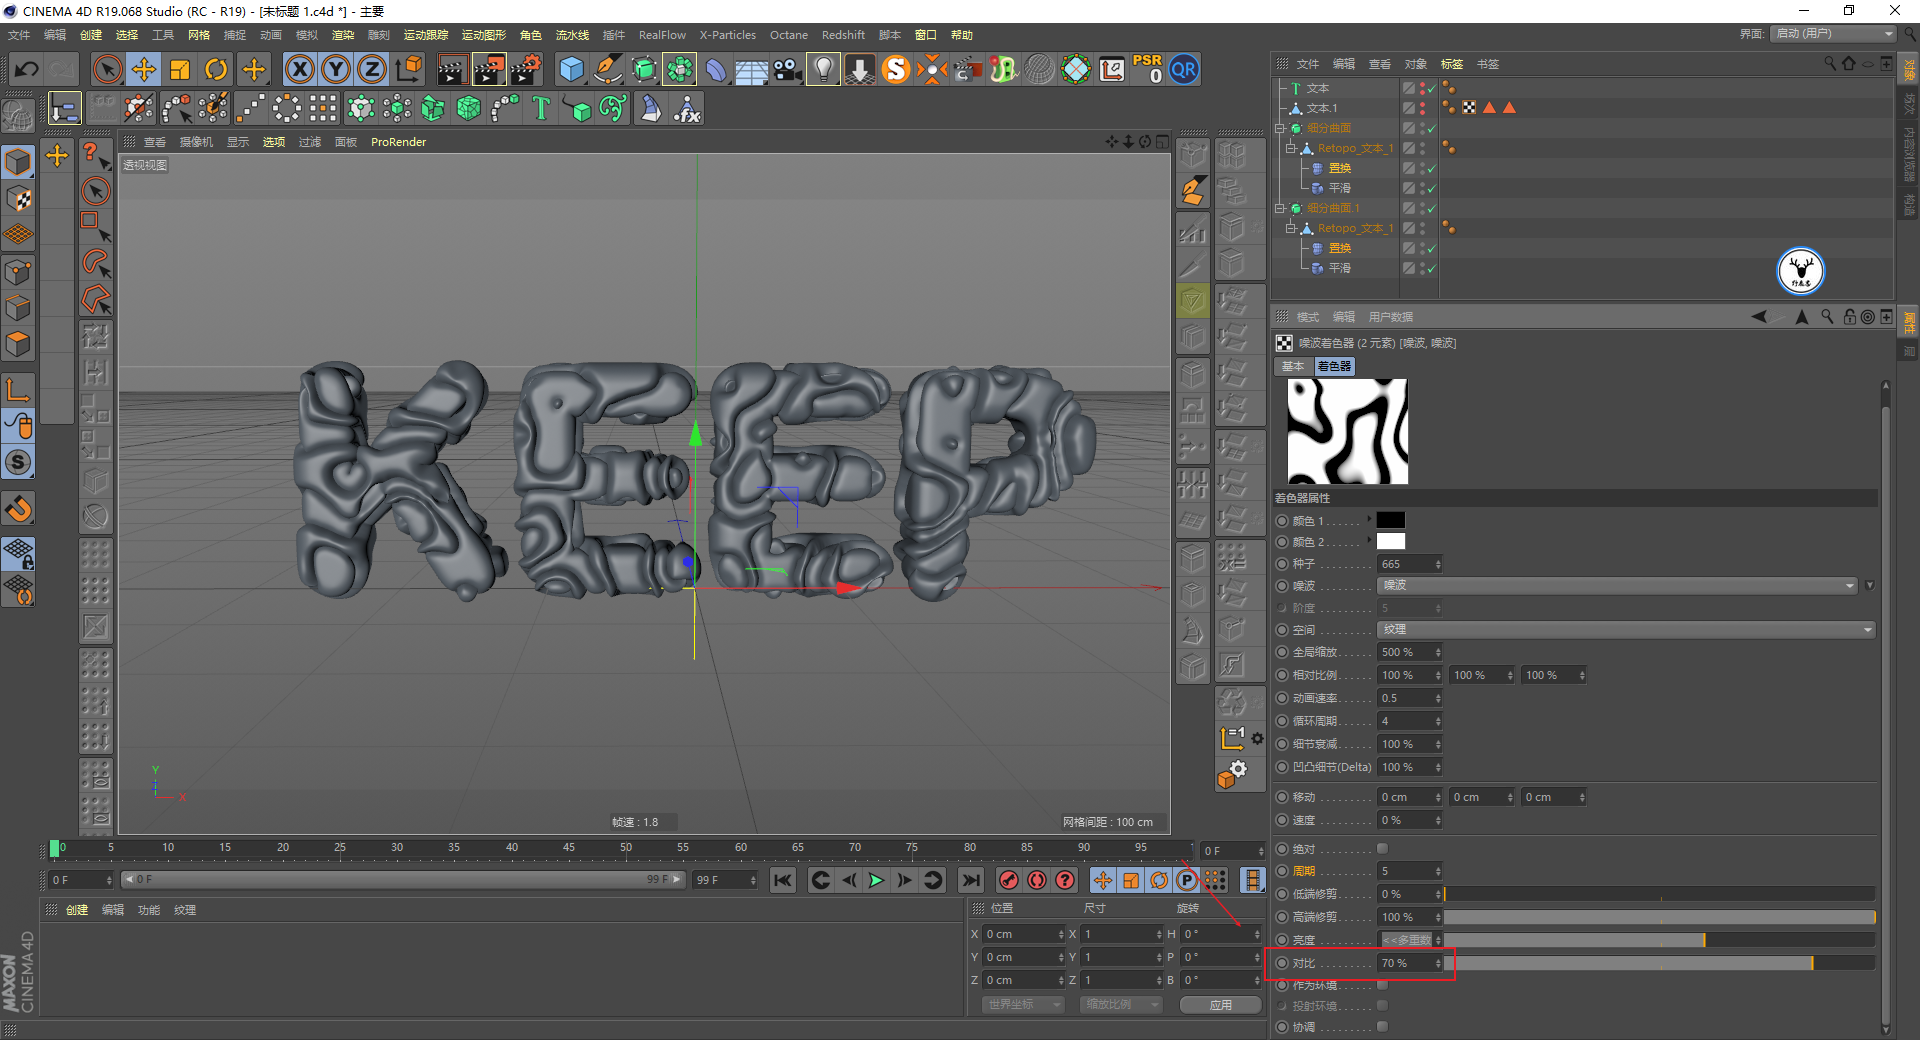The image size is (1920, 1040).
Task: Click the PSR 0 reset icon
Action: 1148,69
